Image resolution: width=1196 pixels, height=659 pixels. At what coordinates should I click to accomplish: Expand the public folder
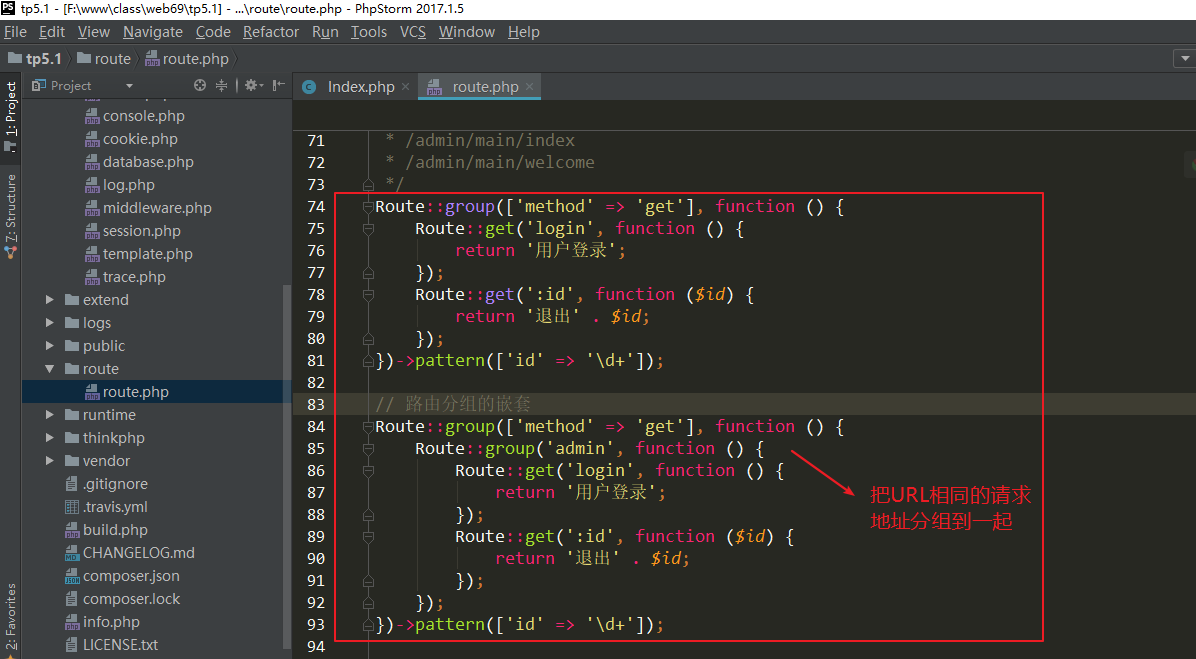(50, 346)
